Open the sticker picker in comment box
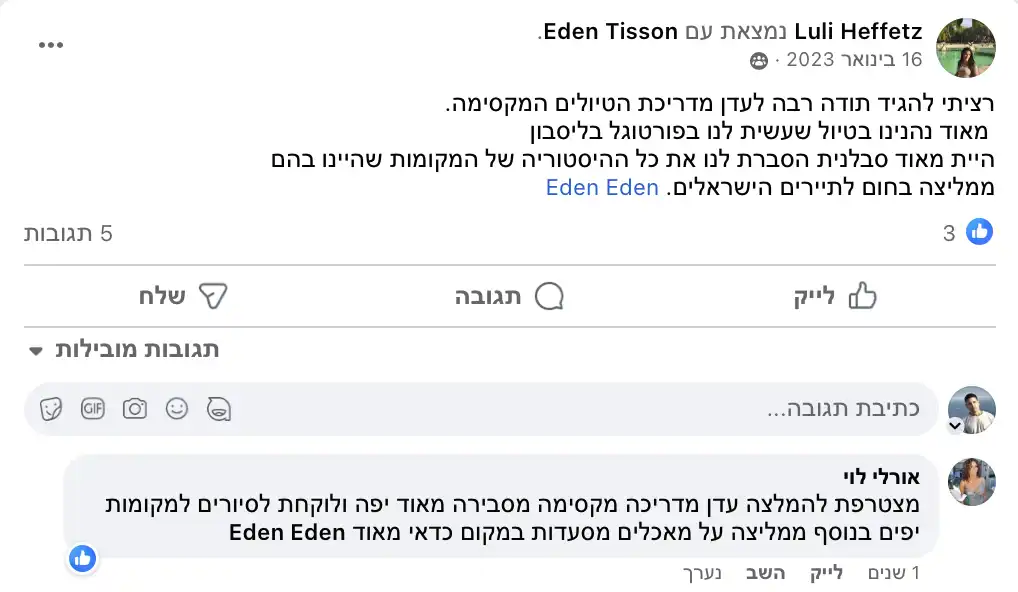The height and width of the screenshot is (592, 1018). 51,409
